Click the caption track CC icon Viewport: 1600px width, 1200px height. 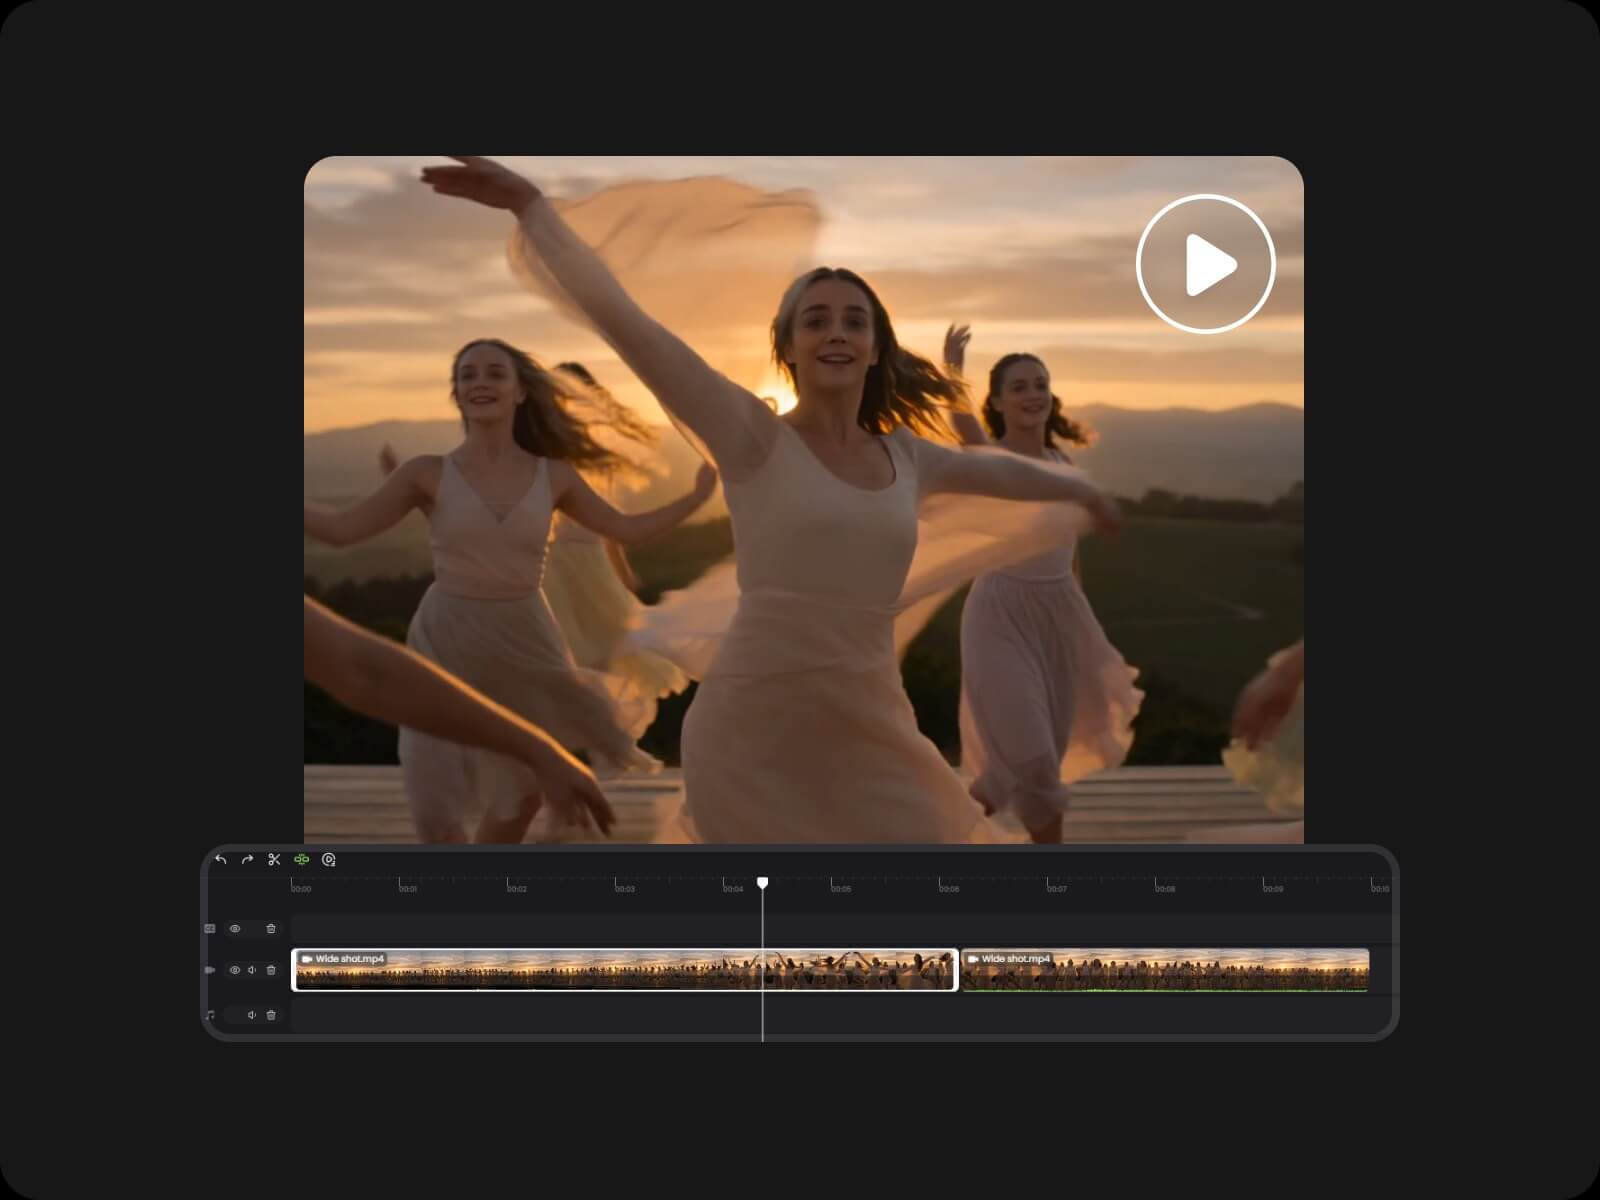pos(210,929)
